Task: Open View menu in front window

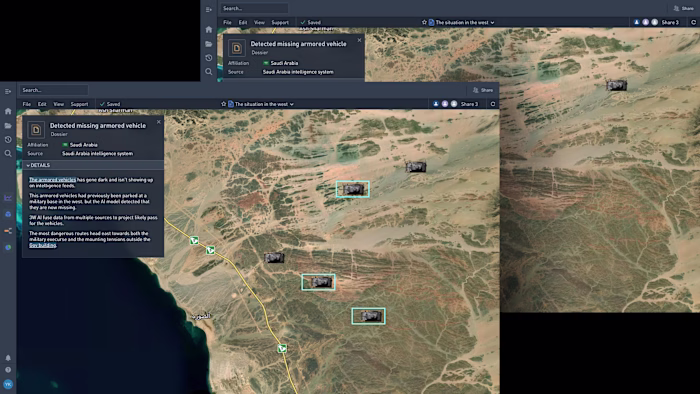Action: click(x=58, y=104)
